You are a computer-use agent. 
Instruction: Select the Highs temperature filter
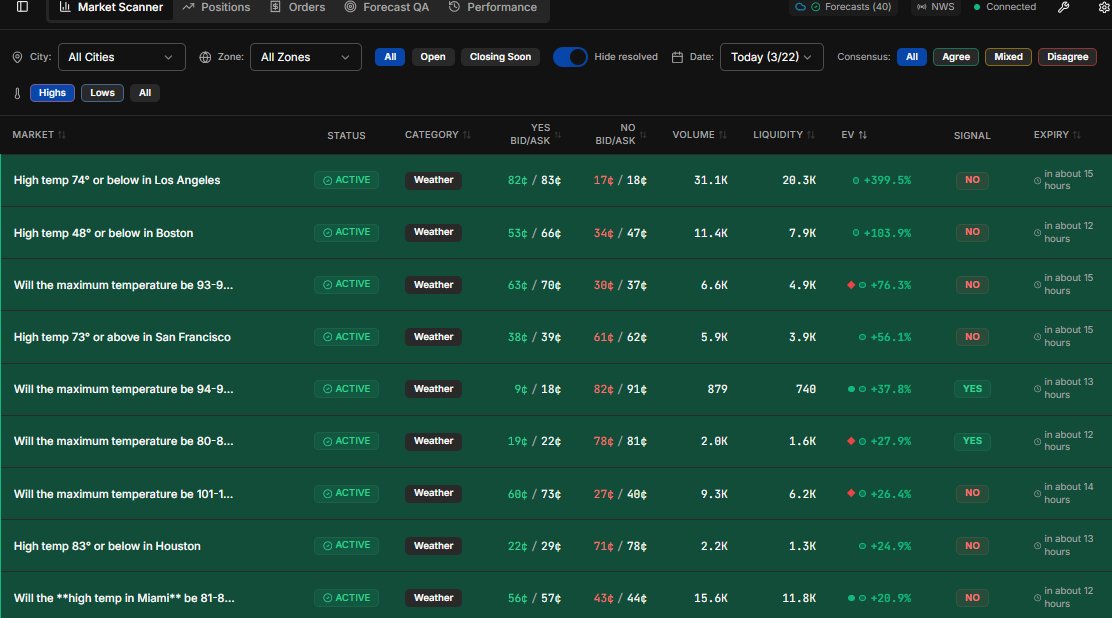click(x=52, y=93)
